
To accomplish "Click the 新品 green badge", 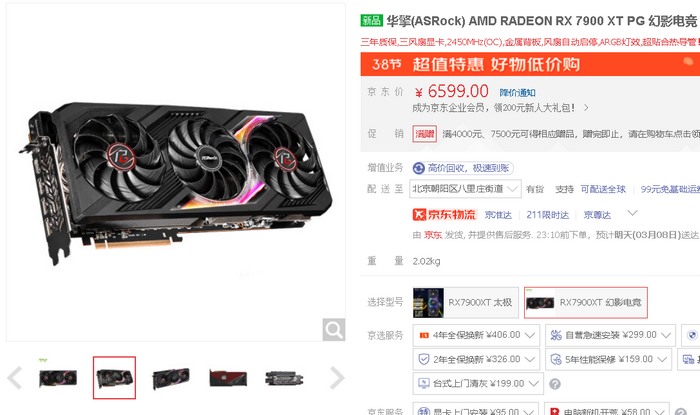I will (371, 21).
